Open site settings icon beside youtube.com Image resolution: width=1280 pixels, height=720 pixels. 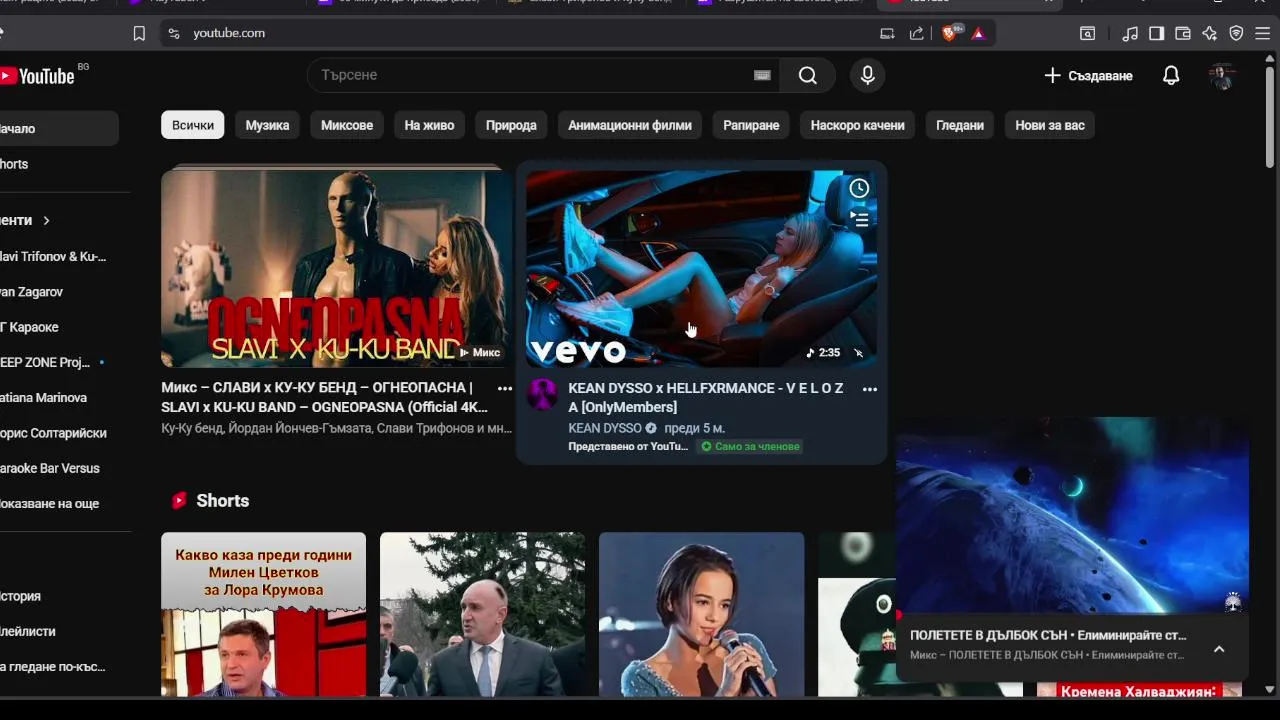coord(174,33)
